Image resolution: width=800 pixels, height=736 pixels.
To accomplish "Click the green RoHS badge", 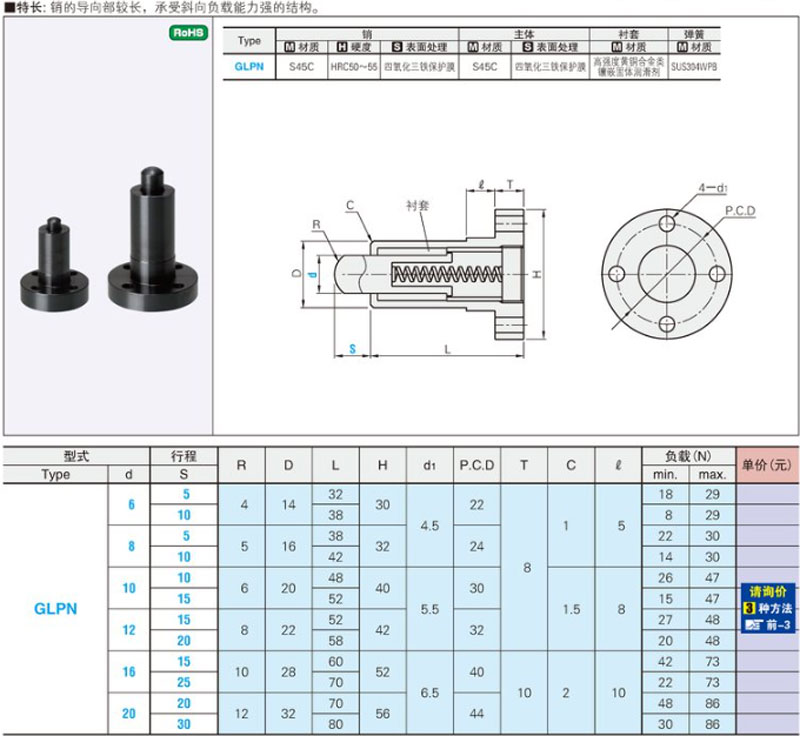I will pos(188,33).
